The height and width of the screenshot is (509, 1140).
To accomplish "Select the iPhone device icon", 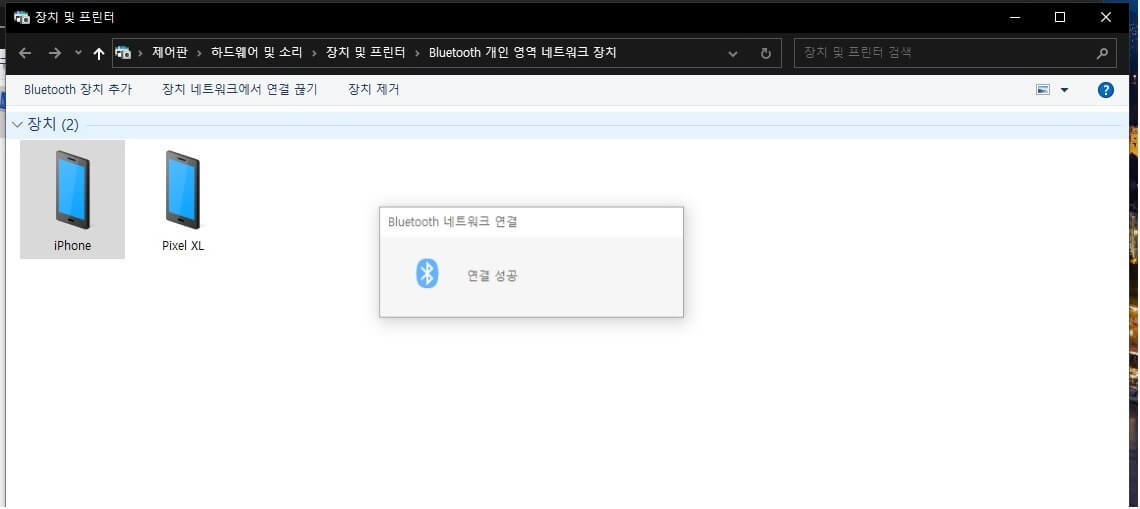I will [x=73, y=190].
